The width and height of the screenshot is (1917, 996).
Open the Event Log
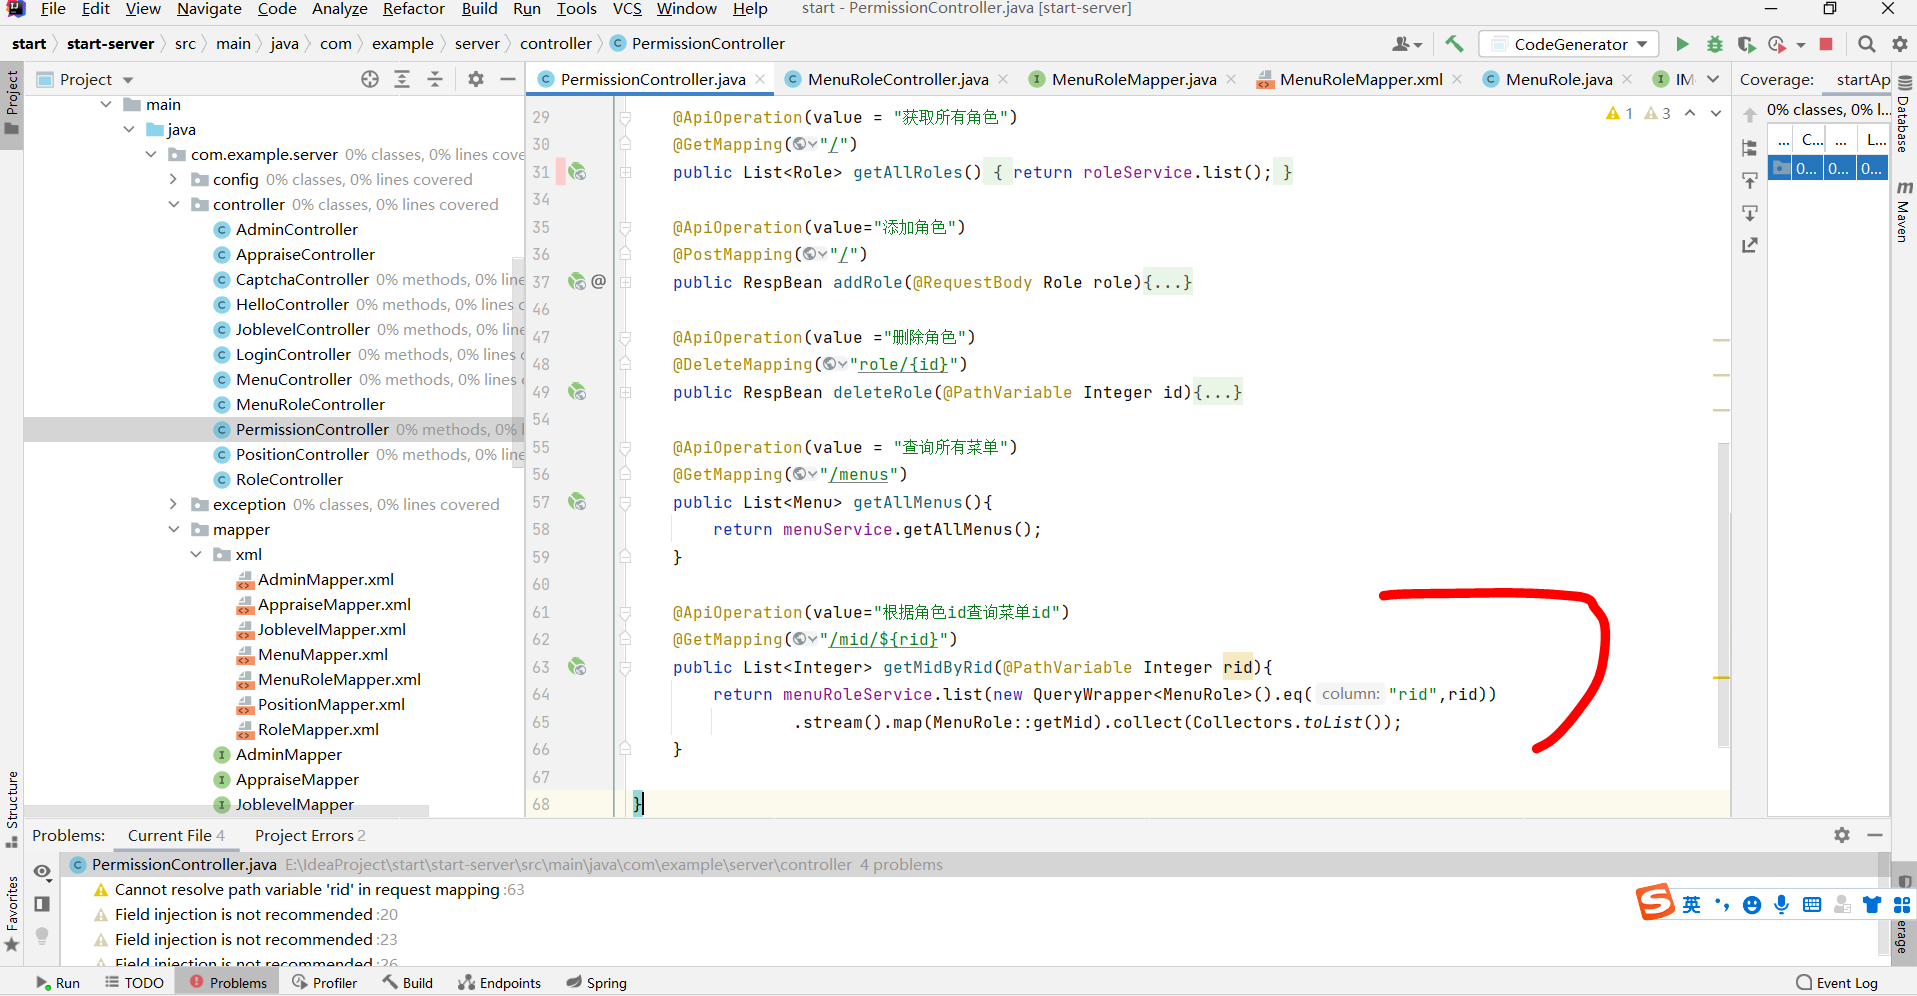[1837, 983]
